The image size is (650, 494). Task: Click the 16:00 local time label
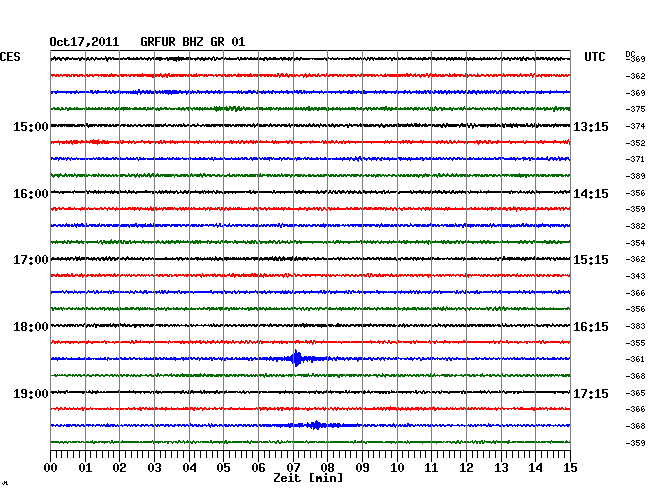click(31, 194)
